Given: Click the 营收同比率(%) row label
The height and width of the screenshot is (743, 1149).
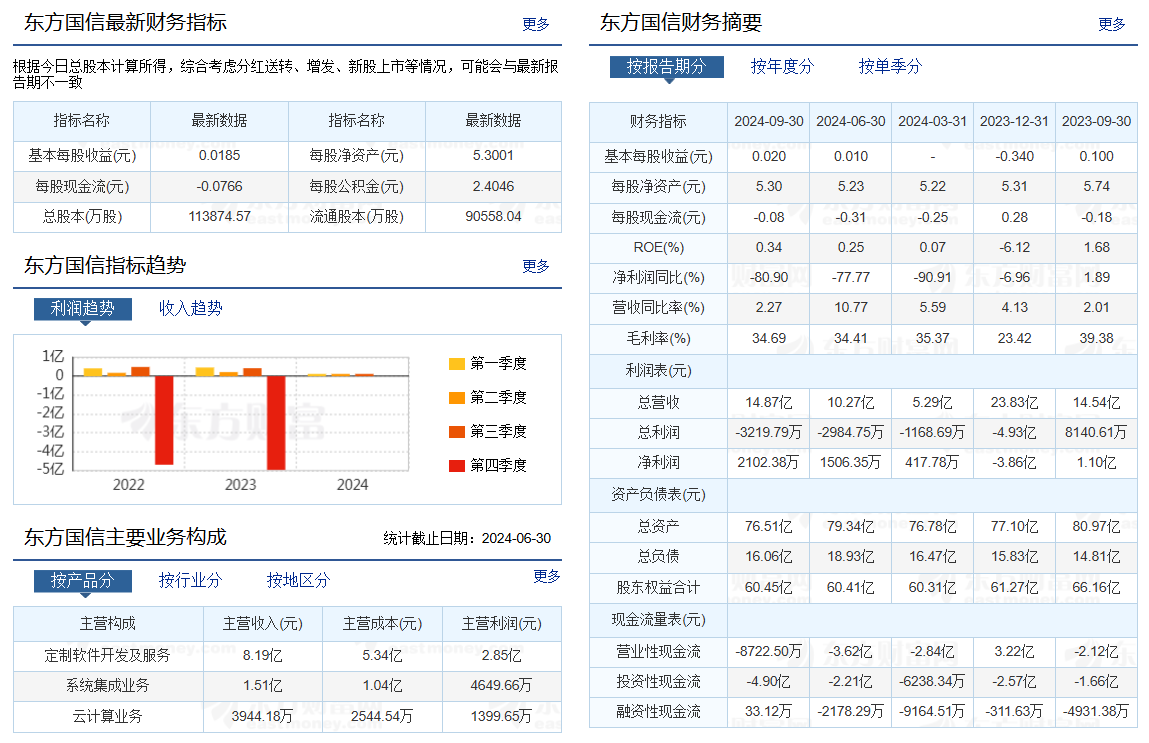Looking at the screenshot, I should (x=658, y=308).
